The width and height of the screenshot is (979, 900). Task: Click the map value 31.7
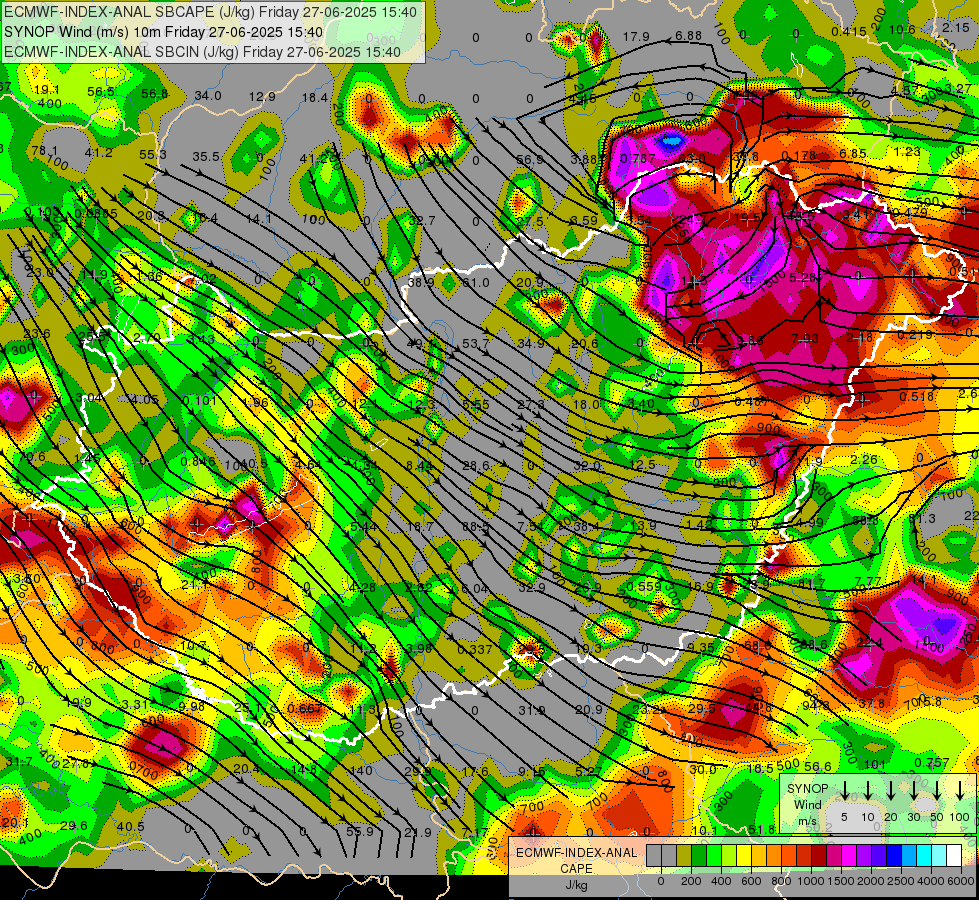tap(19, 761)
